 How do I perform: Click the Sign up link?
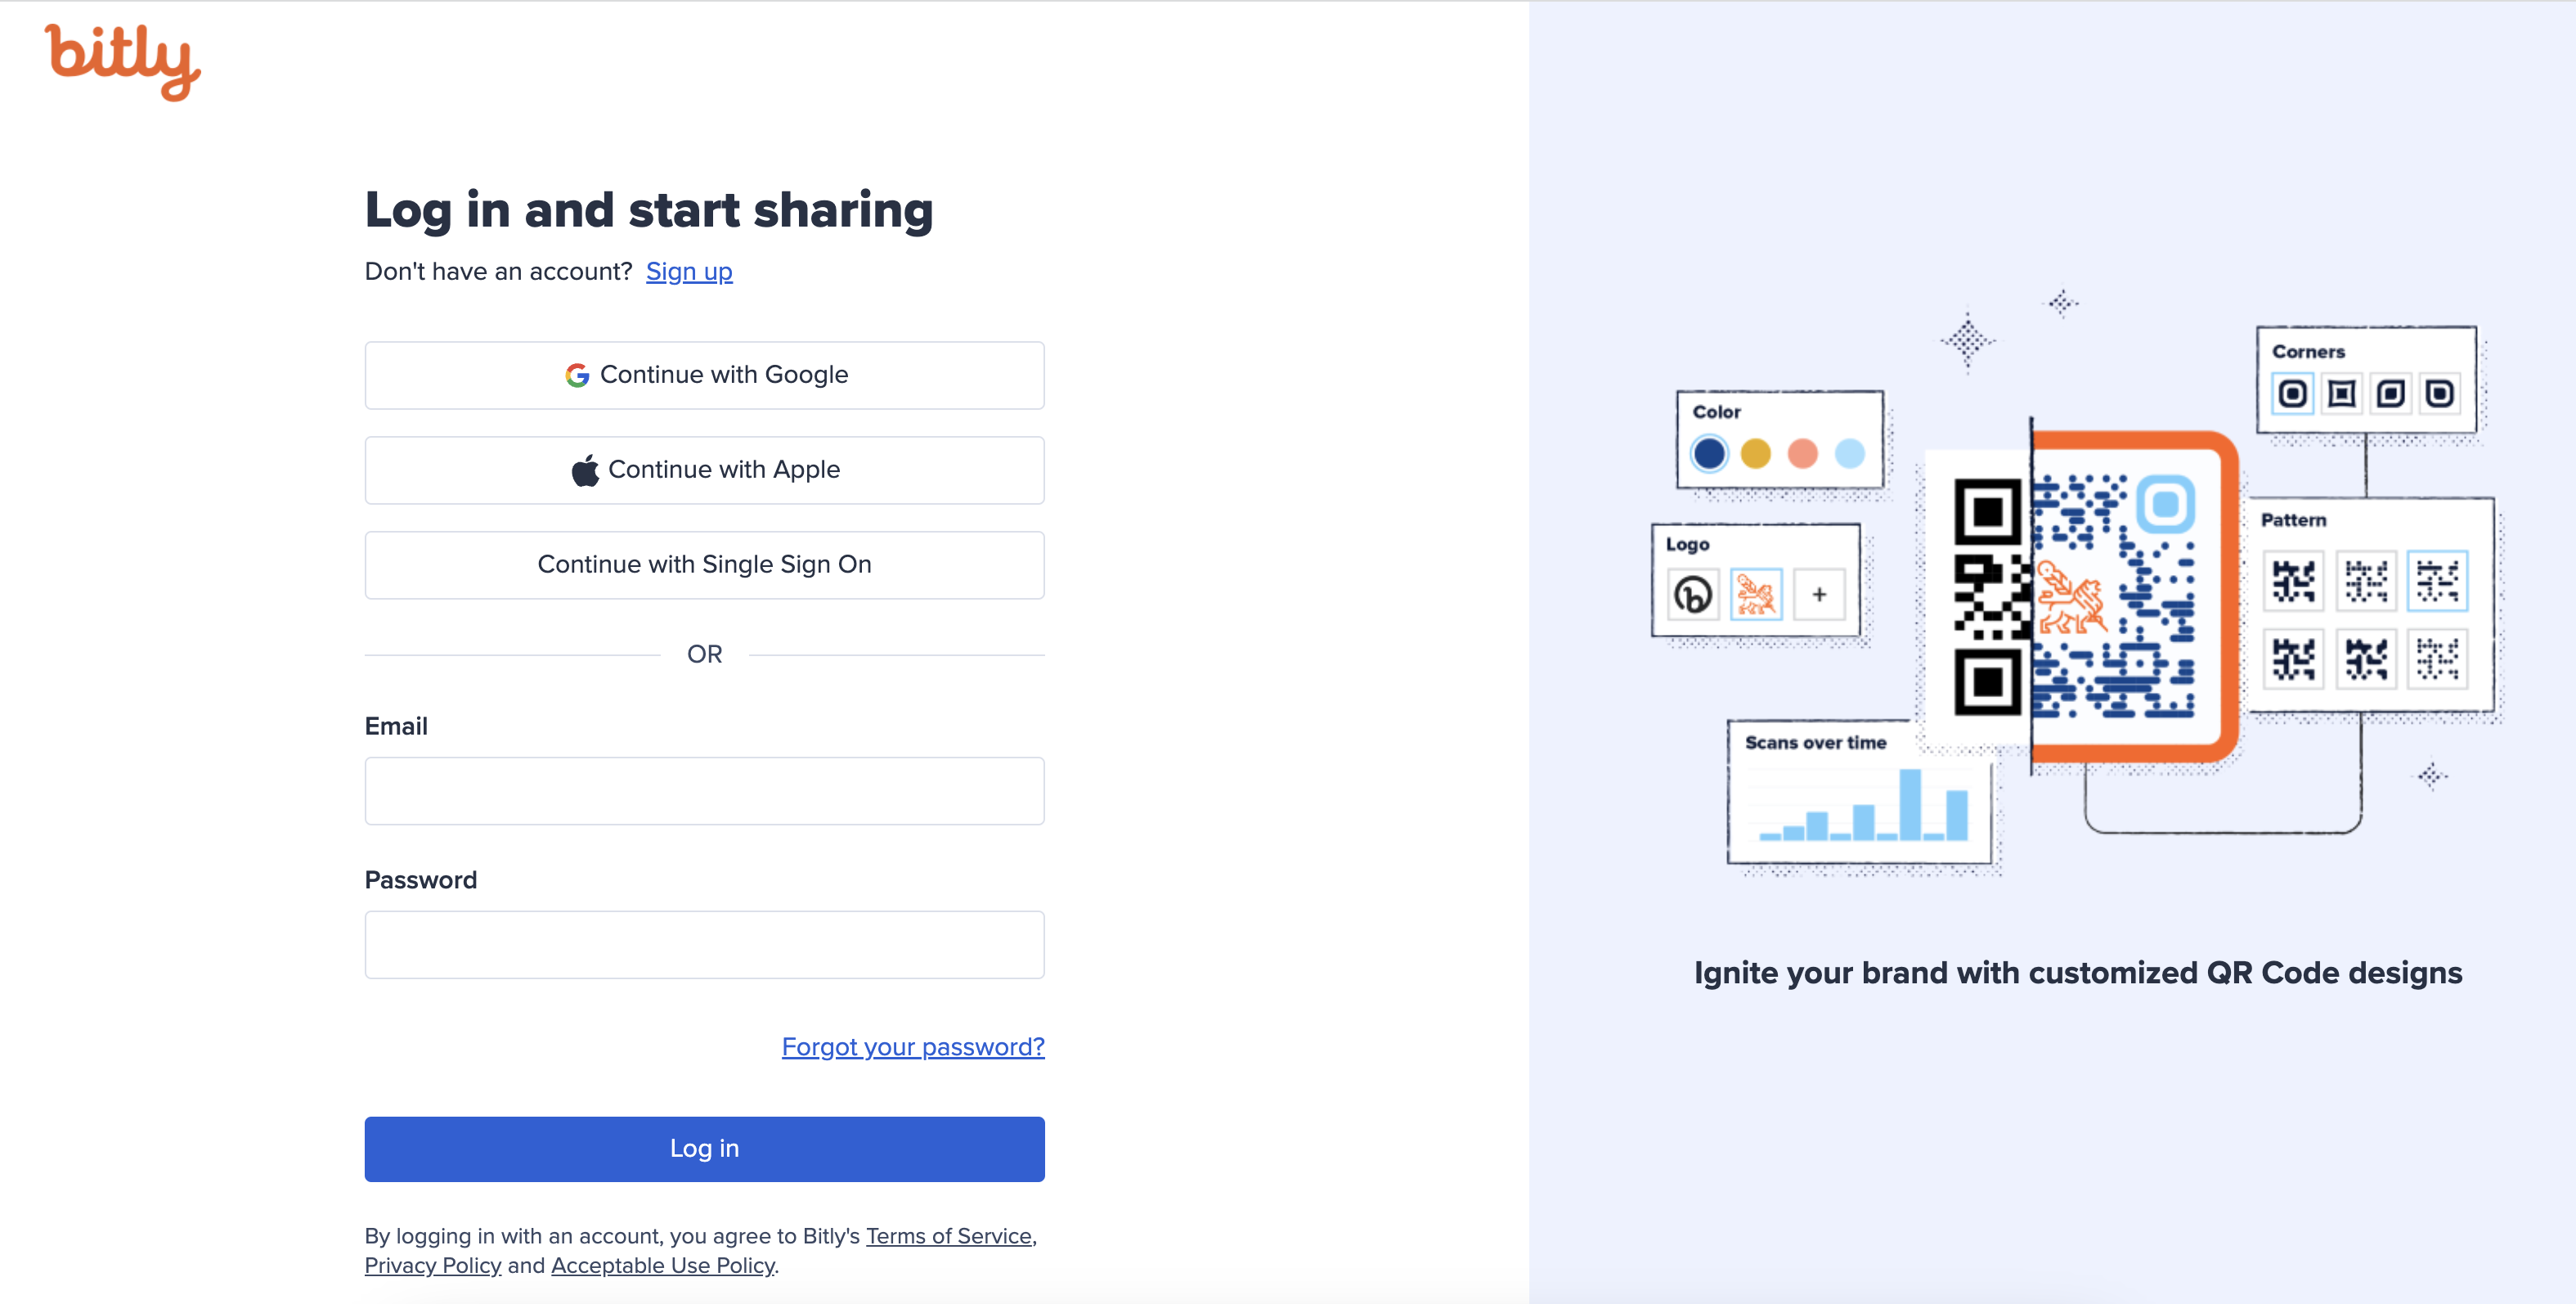pyautogui.click(x=689, y=272)
